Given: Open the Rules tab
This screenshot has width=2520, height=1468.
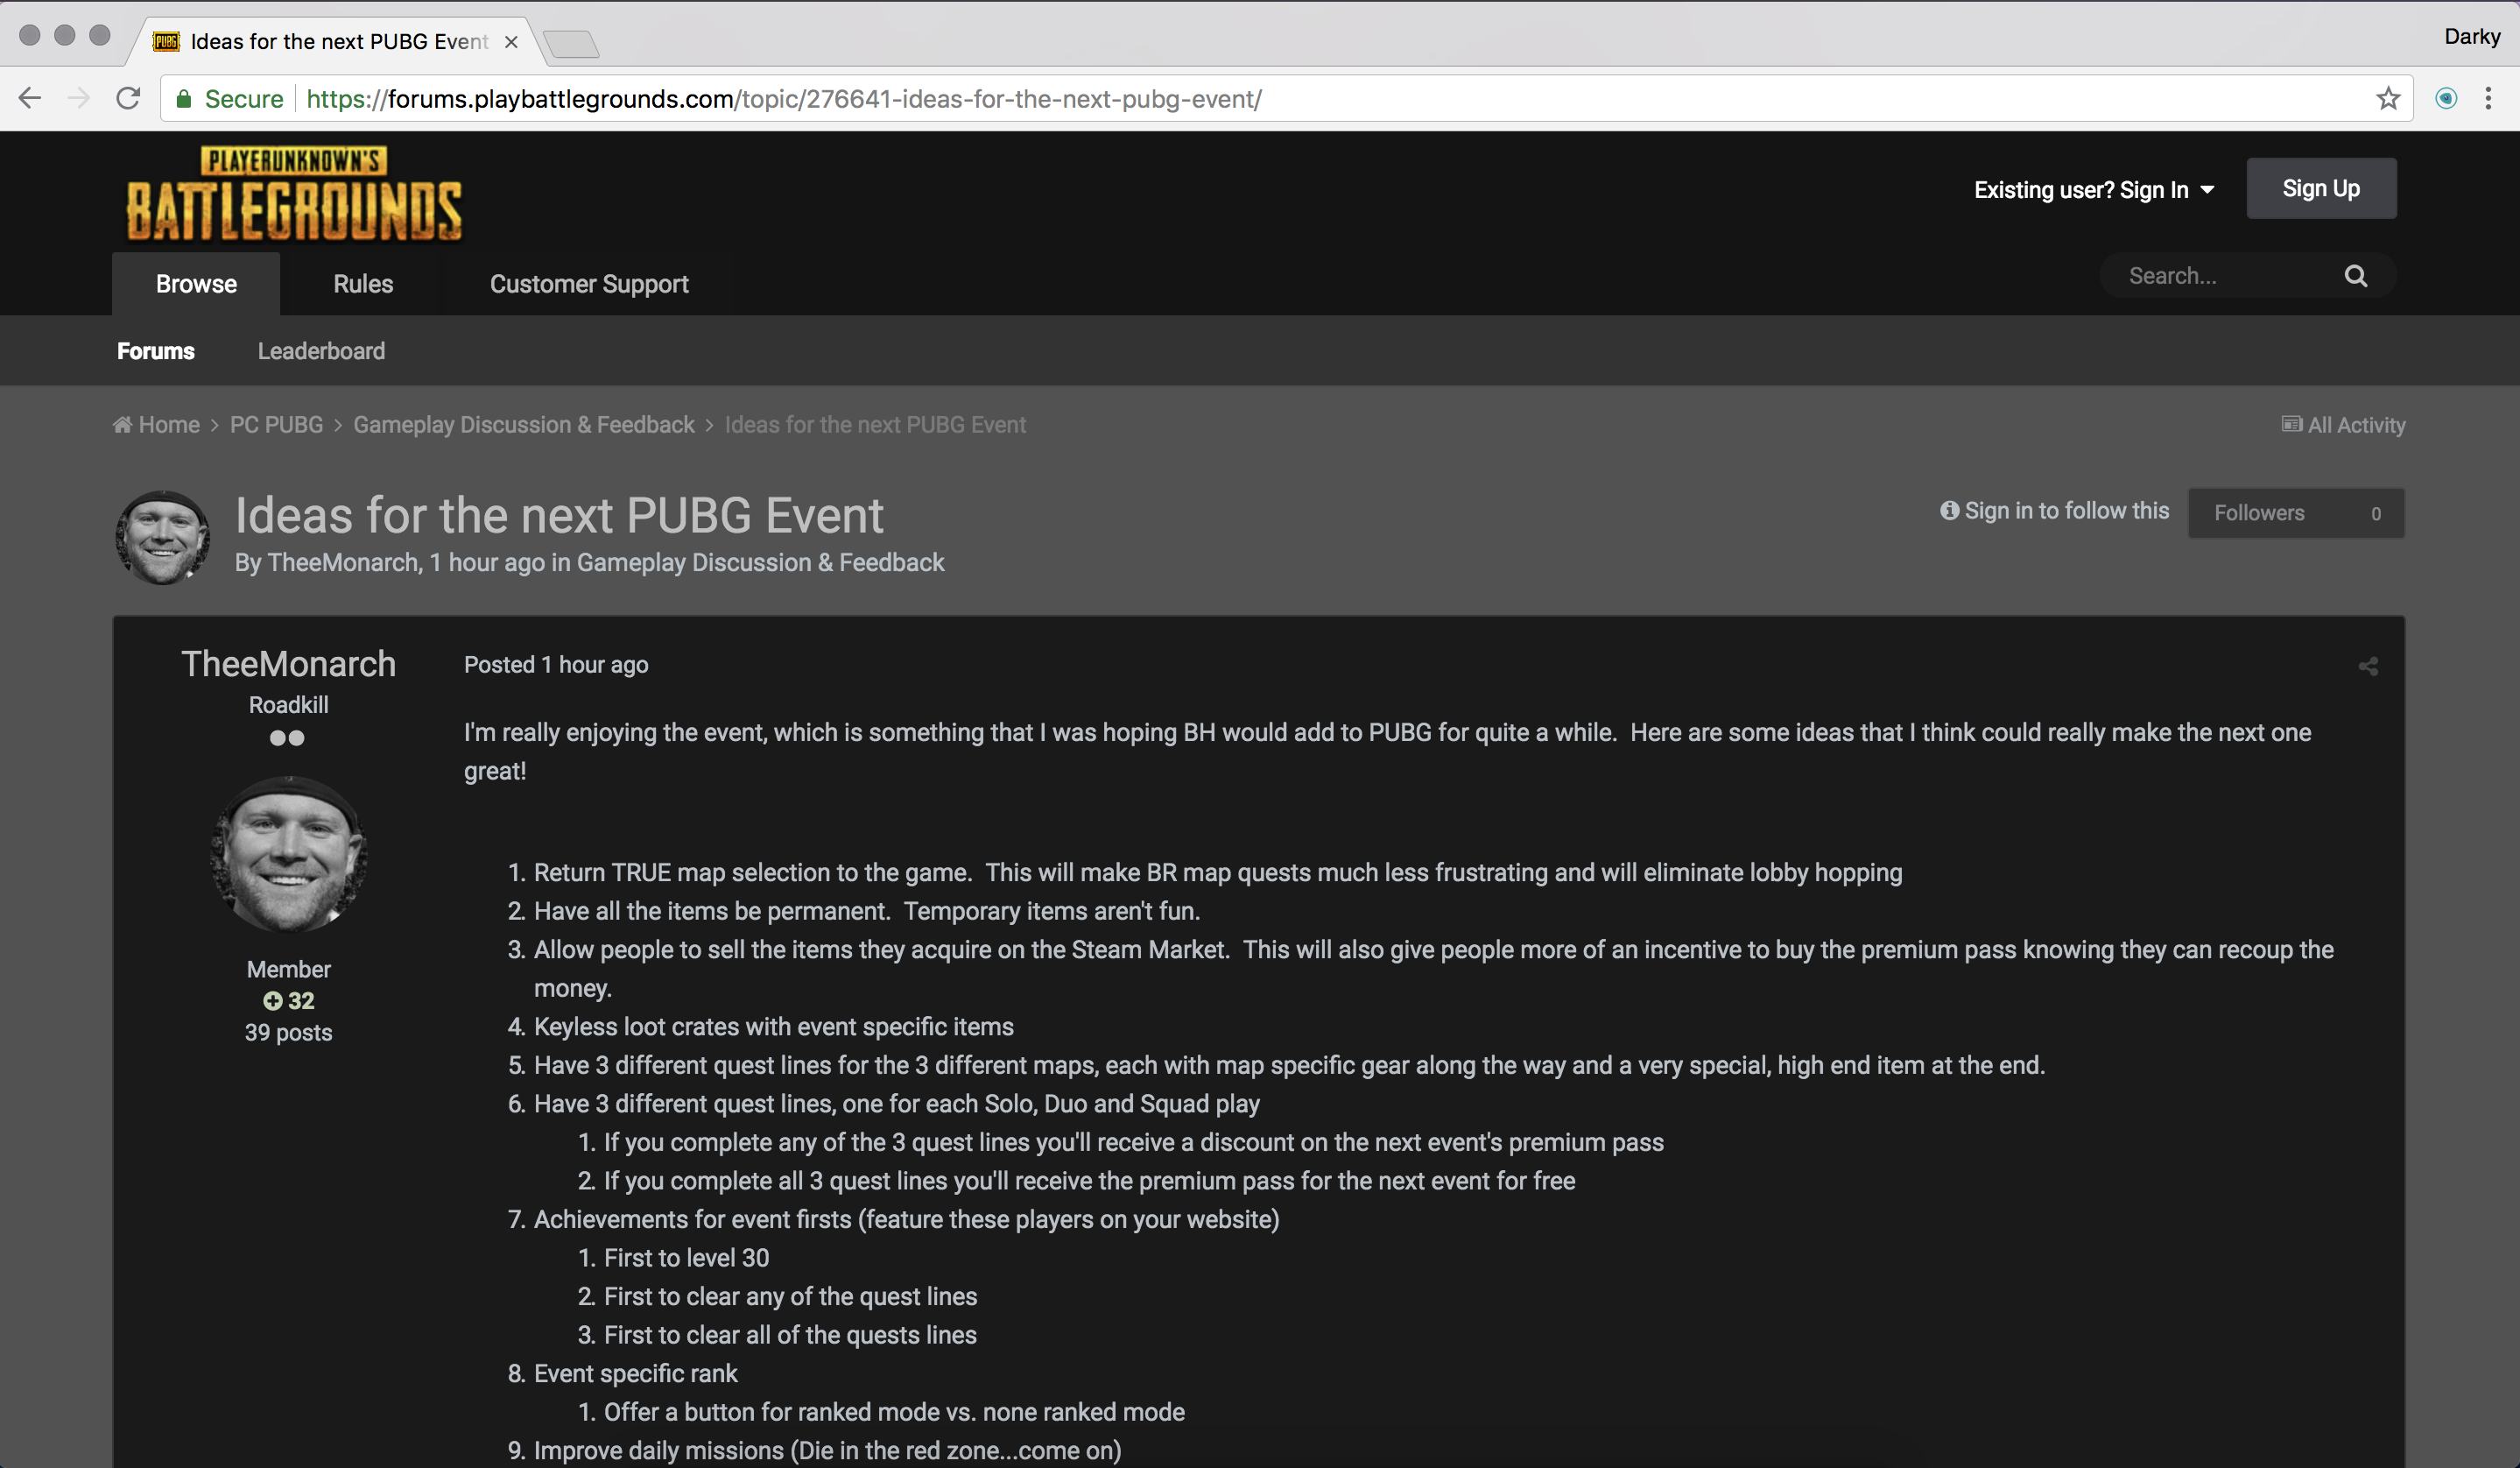Looking at the screenshot, I should click(x=363, y=284).
